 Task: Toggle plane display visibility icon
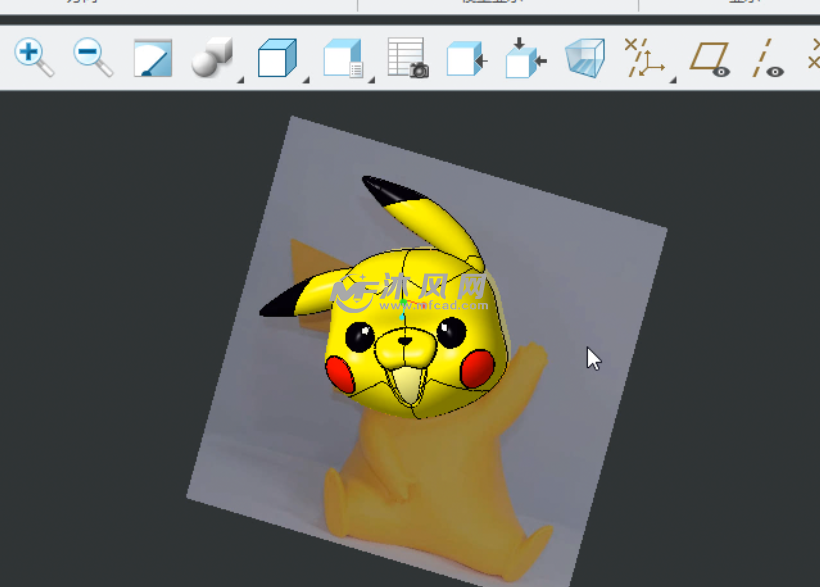710,59
